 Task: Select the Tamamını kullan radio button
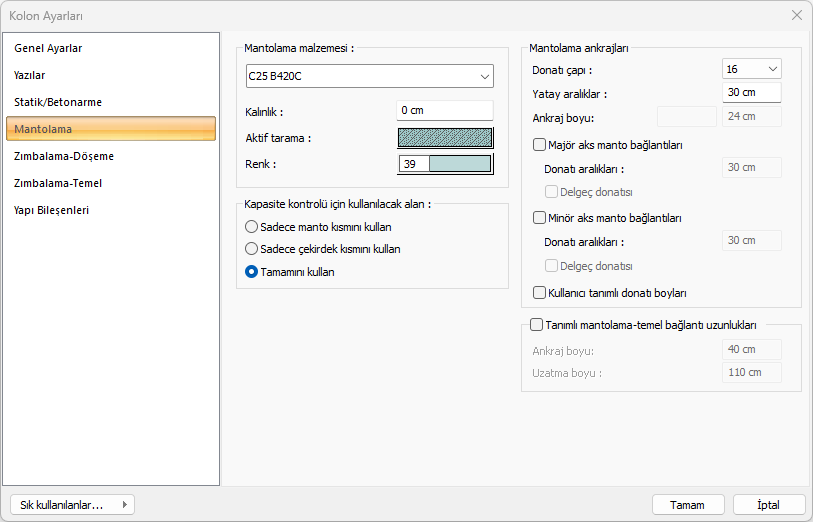pos(252,271)
